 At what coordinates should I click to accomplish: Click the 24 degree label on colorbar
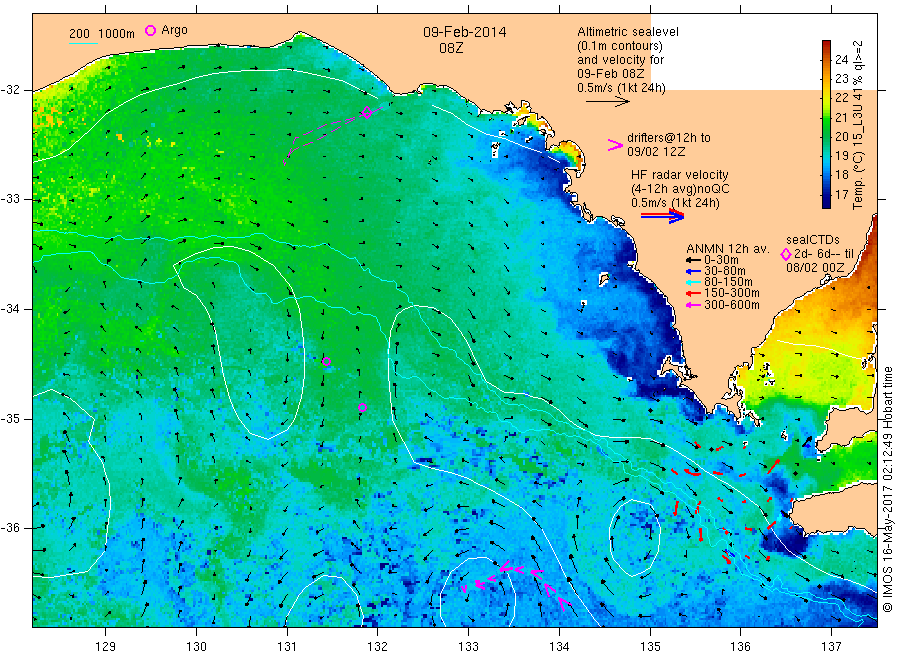coord(841,59)
